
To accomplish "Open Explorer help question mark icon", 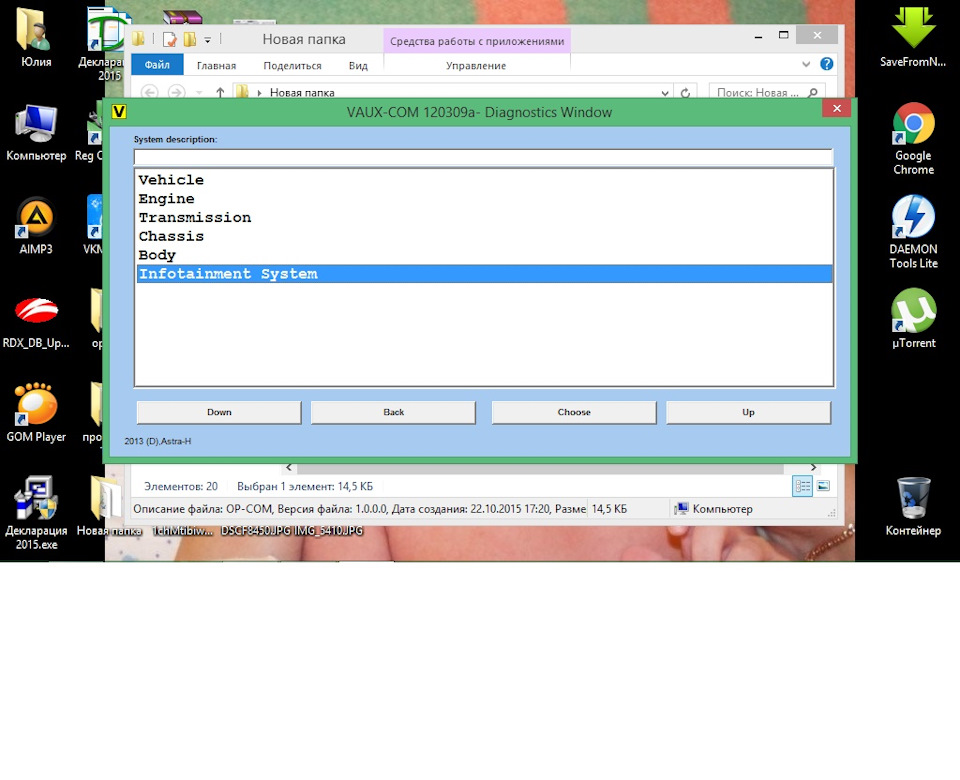I will click(827, 64).
